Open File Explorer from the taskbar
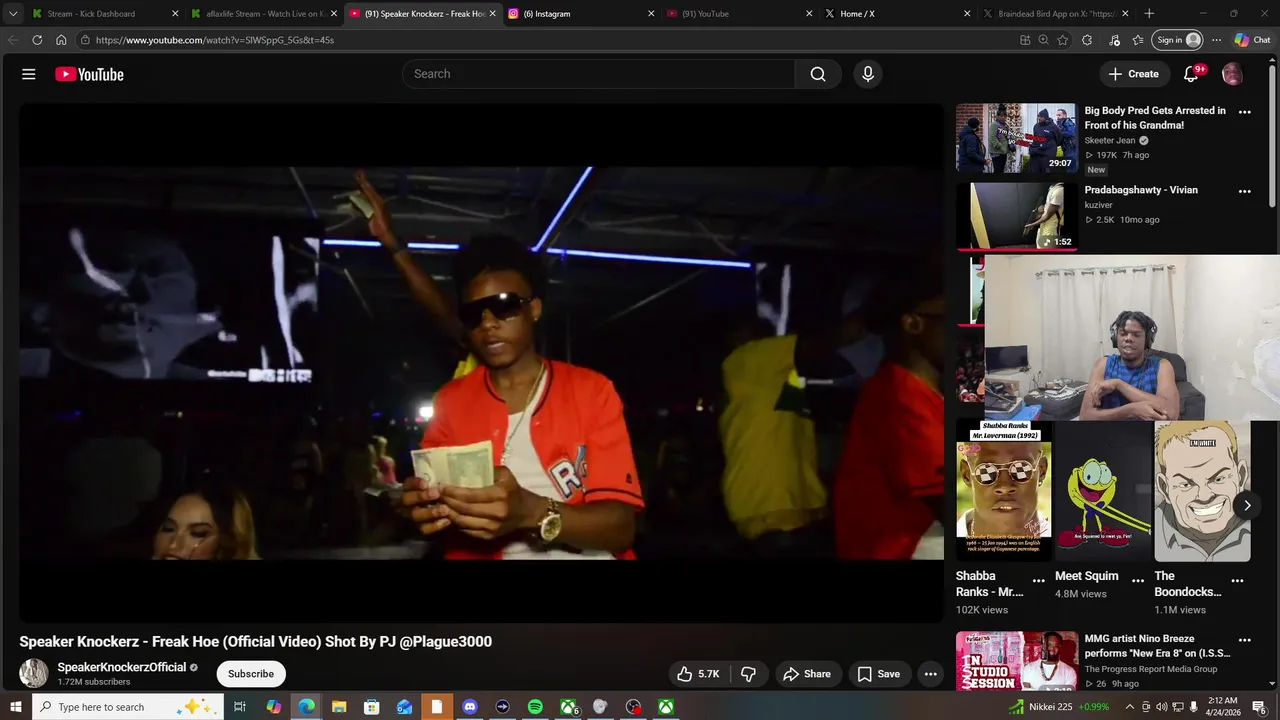 click(338, 707)
